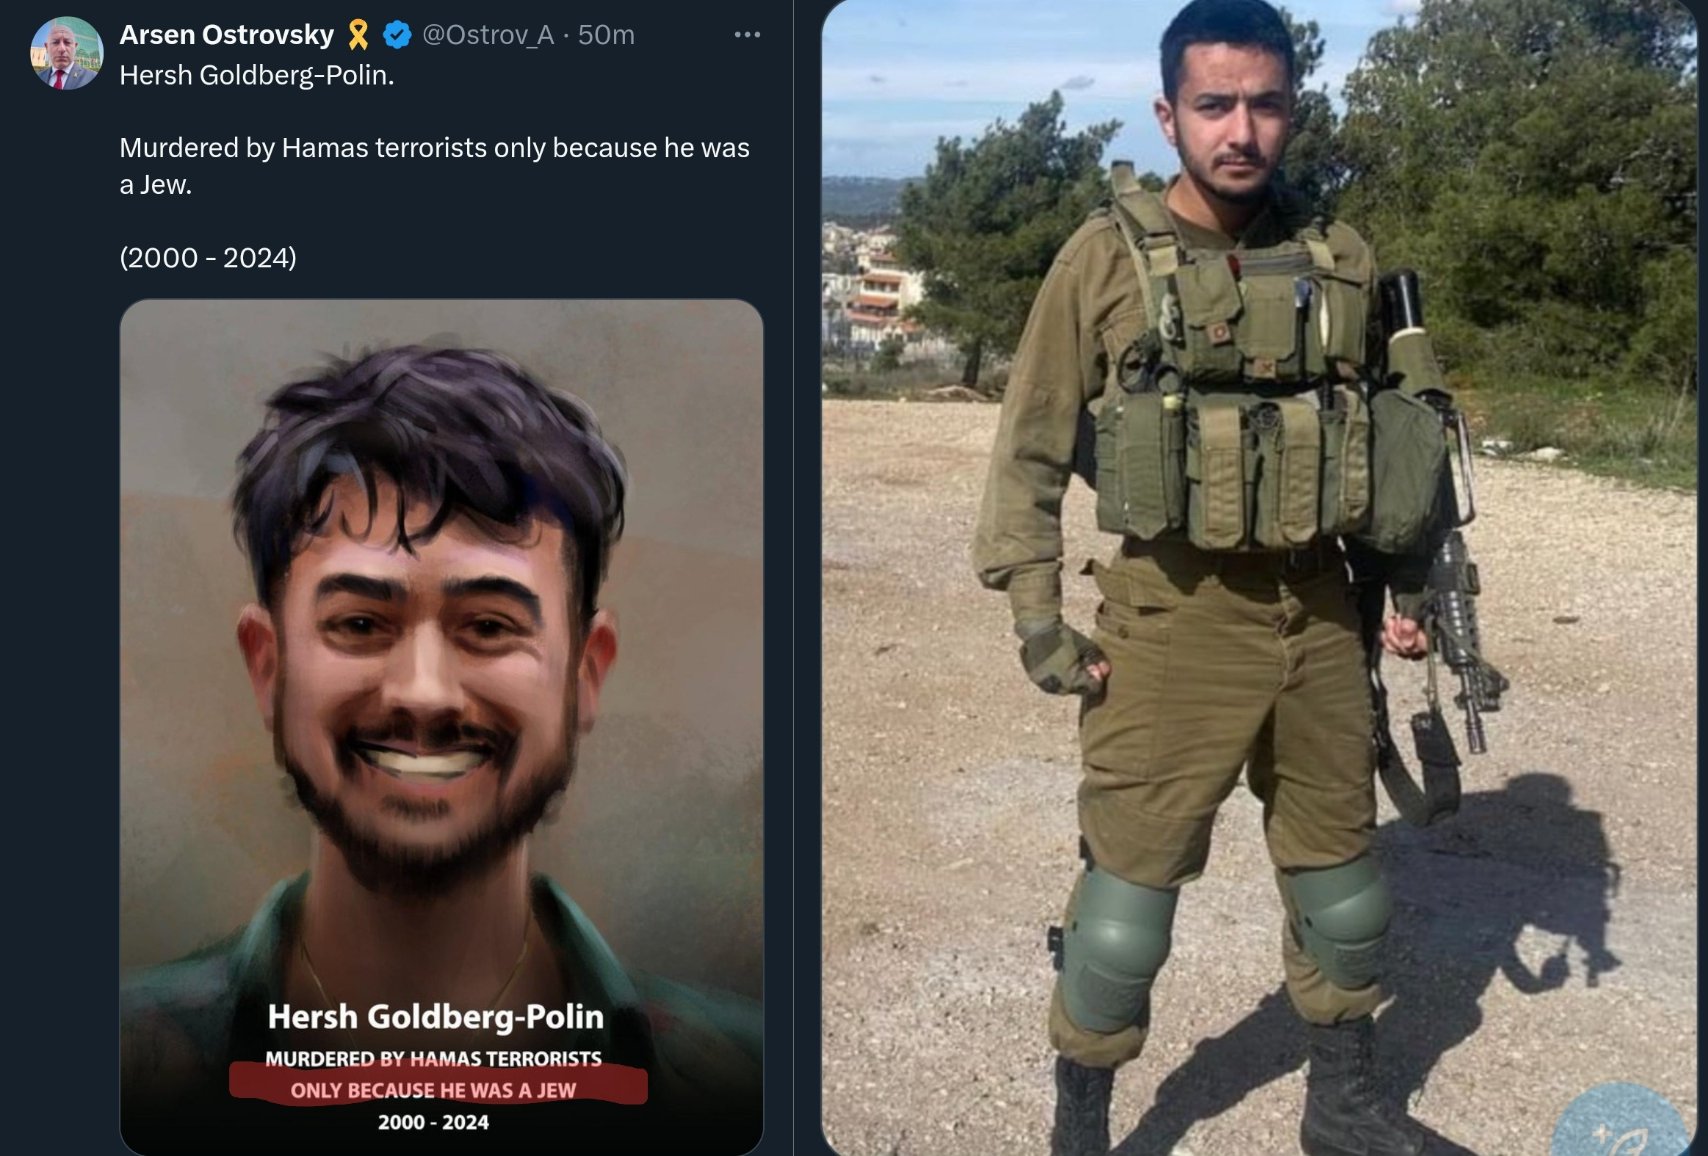Enlarge the painted portrait image in the tweet
The width and height of the screenshot is (1708, 1156).
[441, 727]
